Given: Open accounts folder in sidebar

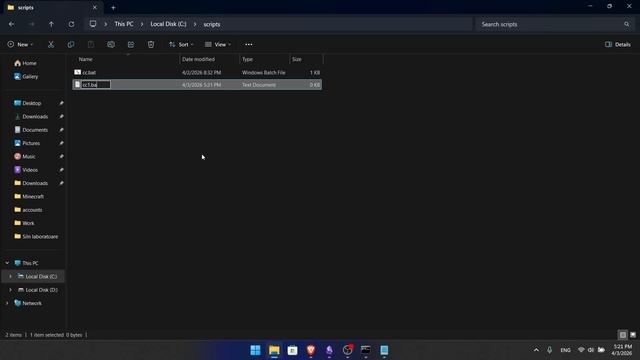Looking at the screenshot, I should pyautogui.click(x=32, y=210).
